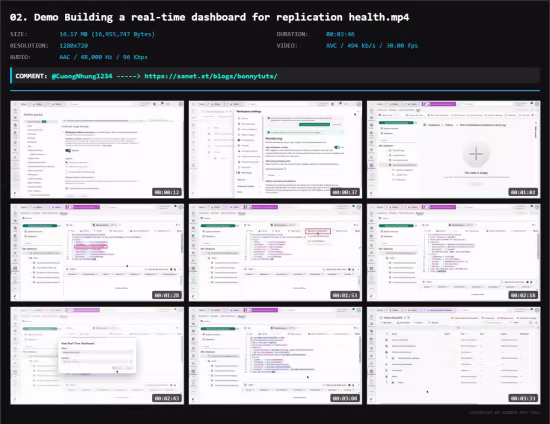Open the thumbnail stamped 00:01:53
The width and height of the screenshot is (550, 424).
click(275, 253)
